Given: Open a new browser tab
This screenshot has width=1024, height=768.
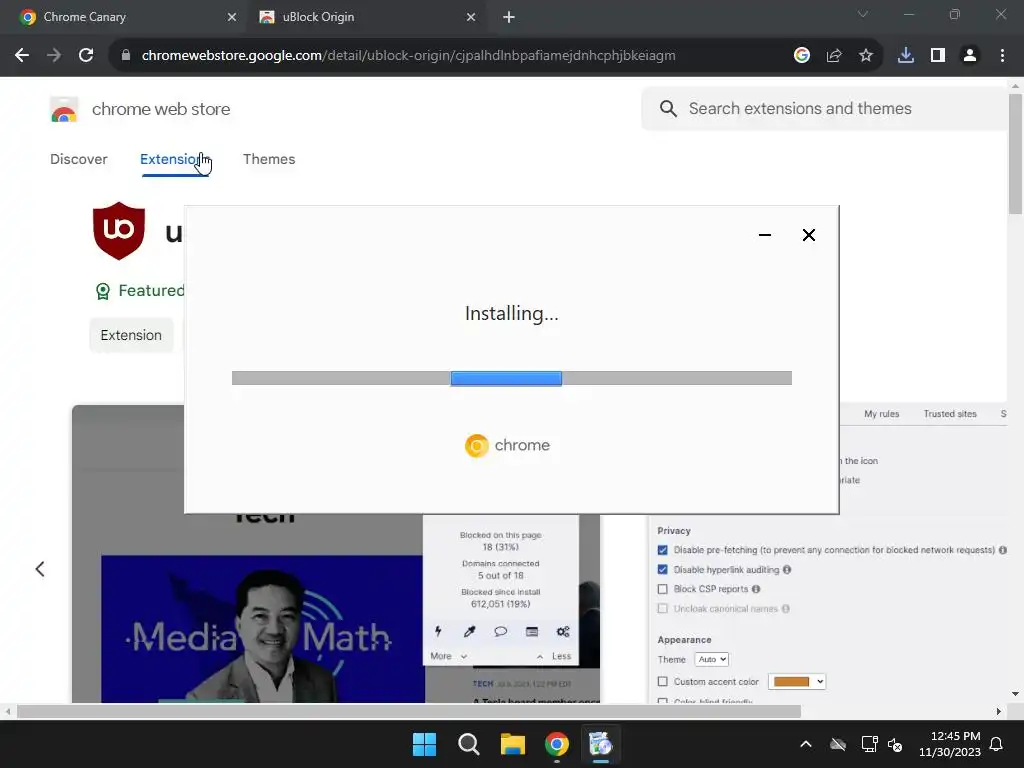Looking at the screenshot, I should click(509, 17).
